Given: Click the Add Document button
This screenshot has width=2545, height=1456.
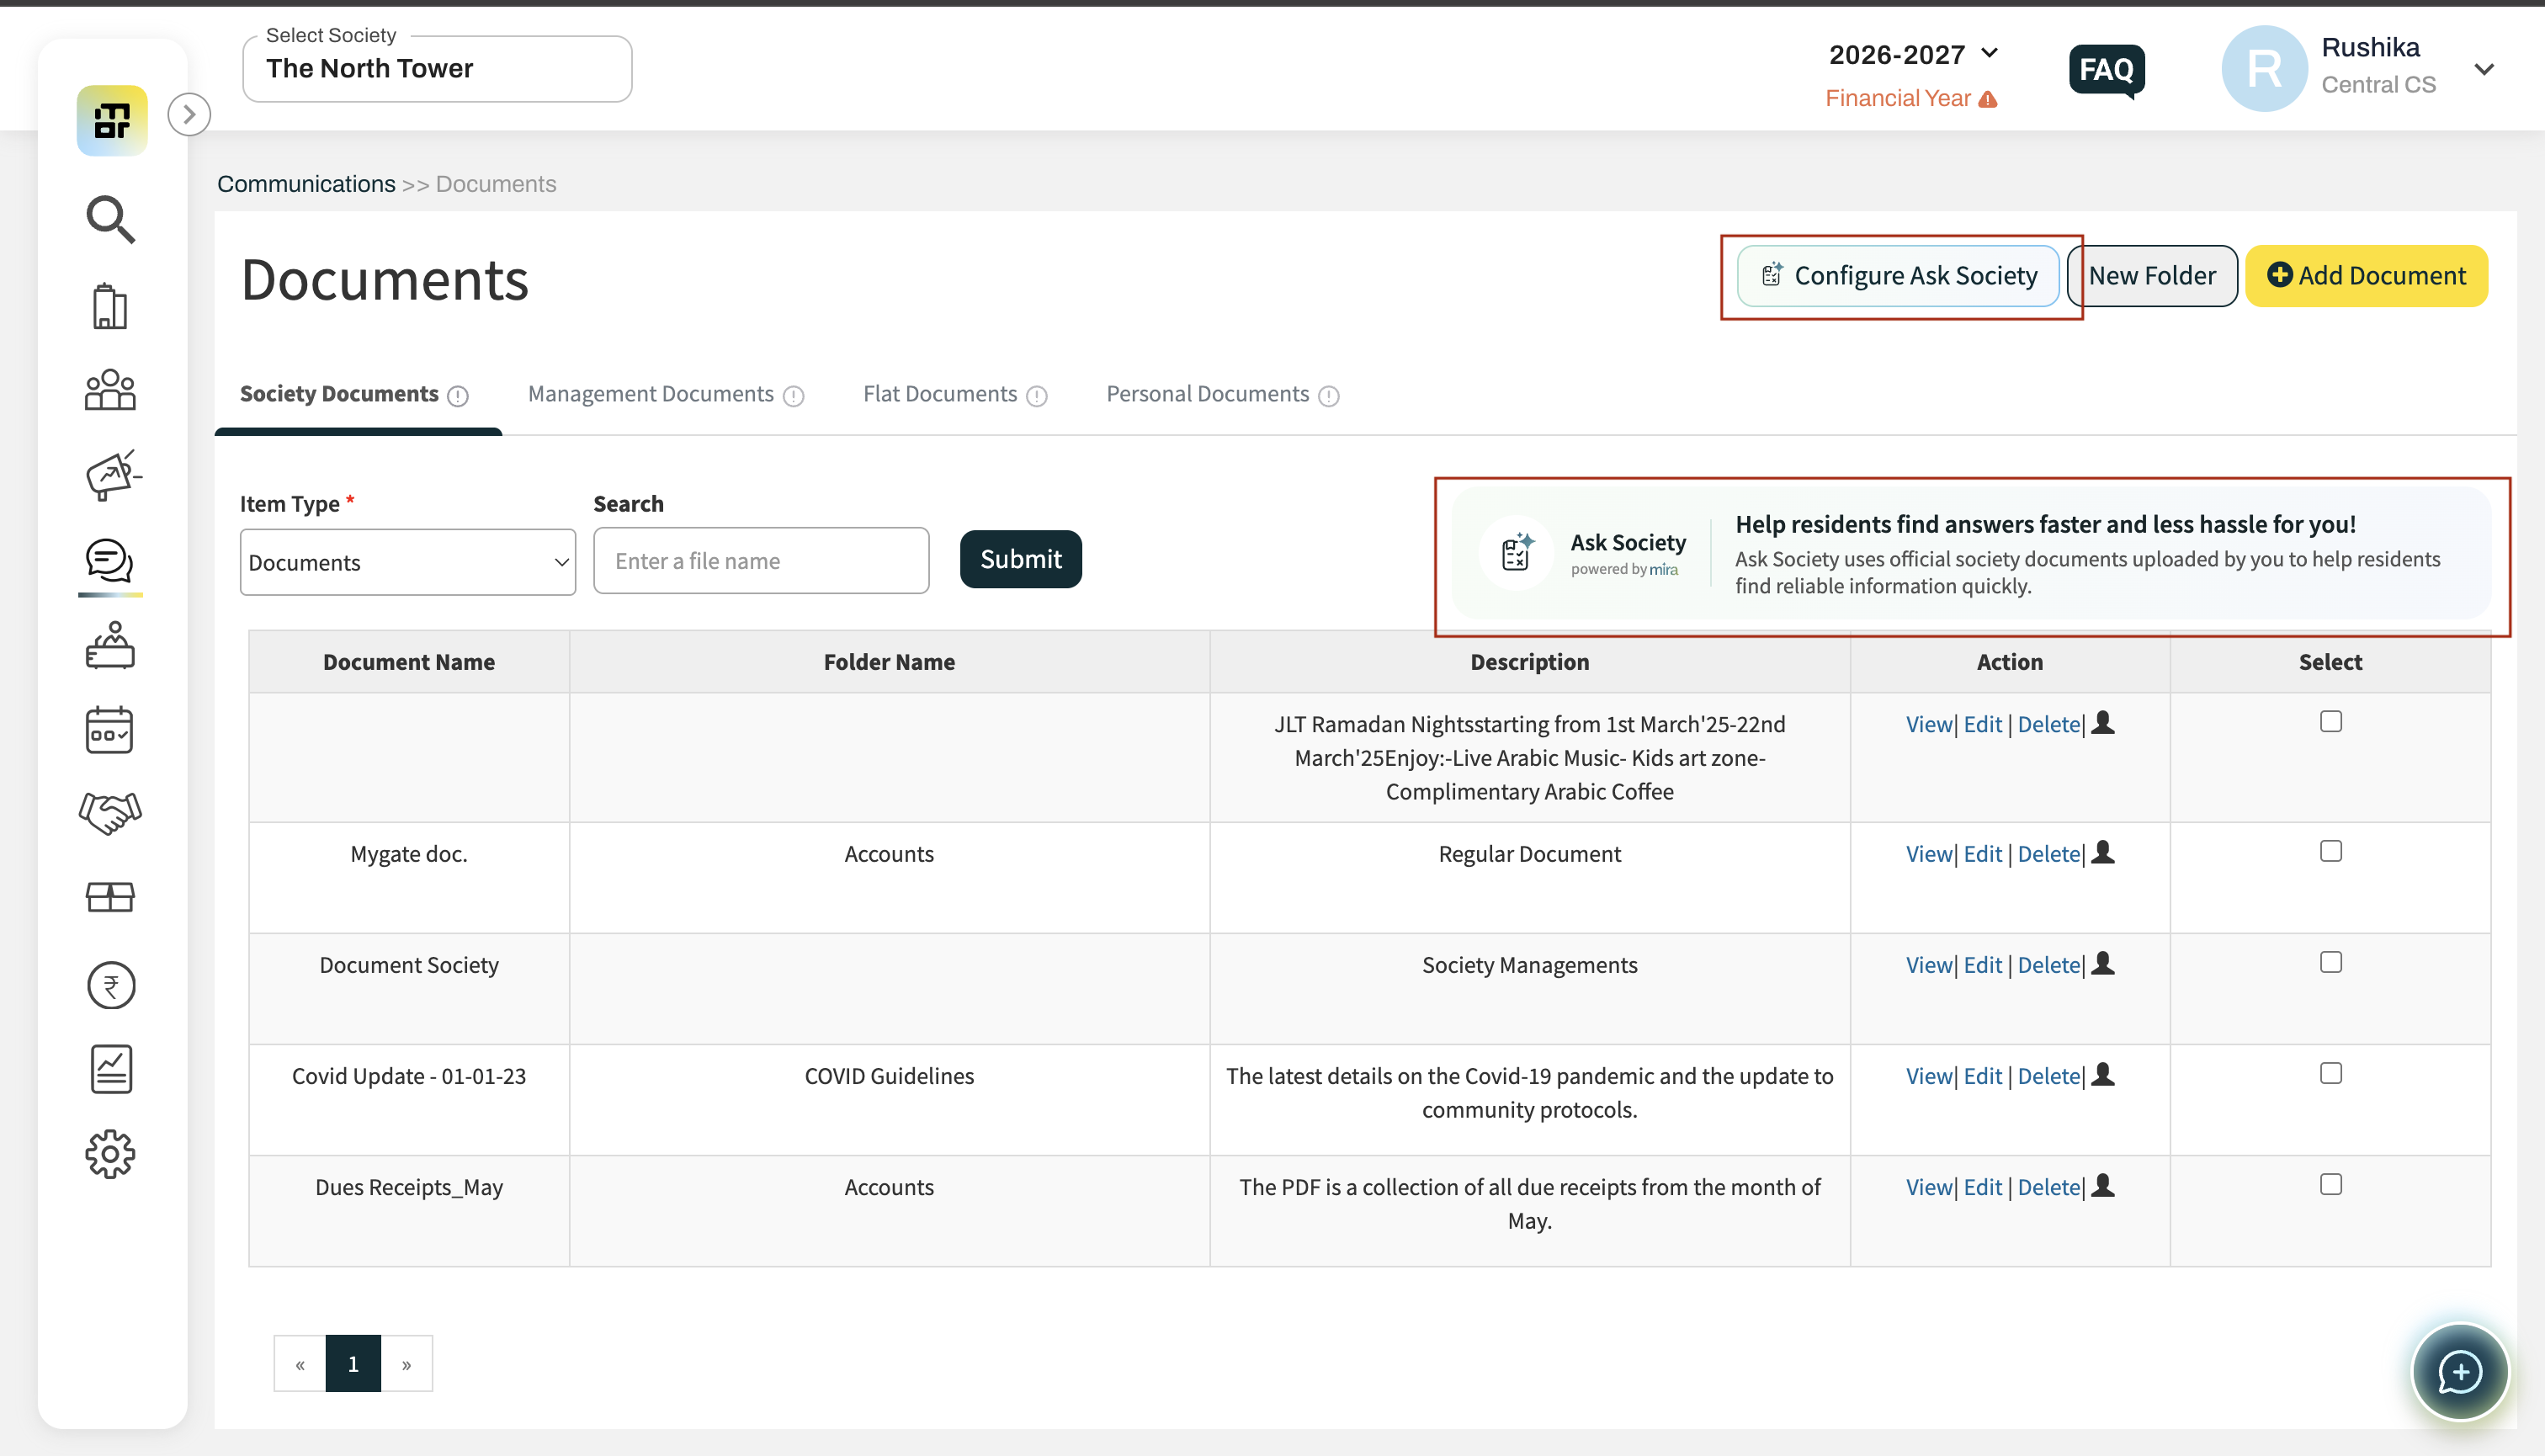Looking at the screenshot, I should [x=2366, y=276].
